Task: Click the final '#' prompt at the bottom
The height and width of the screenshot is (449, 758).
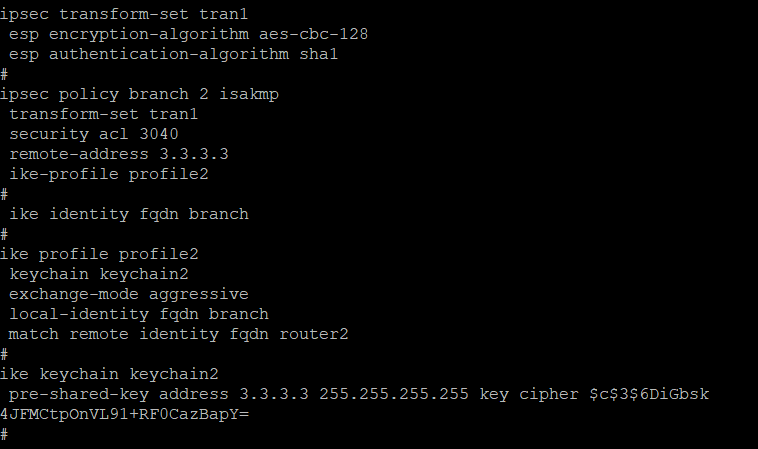Action: coord(5,433)
